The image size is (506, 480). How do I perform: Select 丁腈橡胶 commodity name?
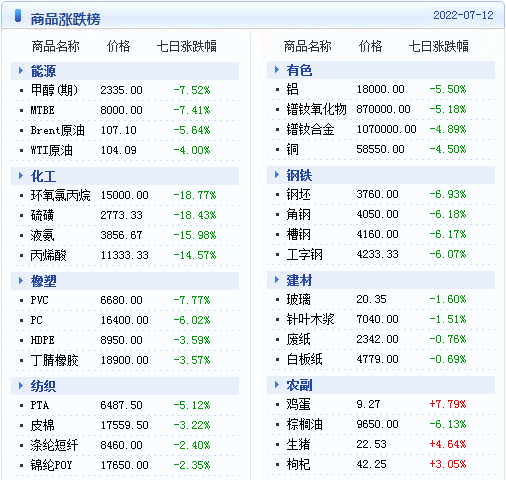pos(54,360)
